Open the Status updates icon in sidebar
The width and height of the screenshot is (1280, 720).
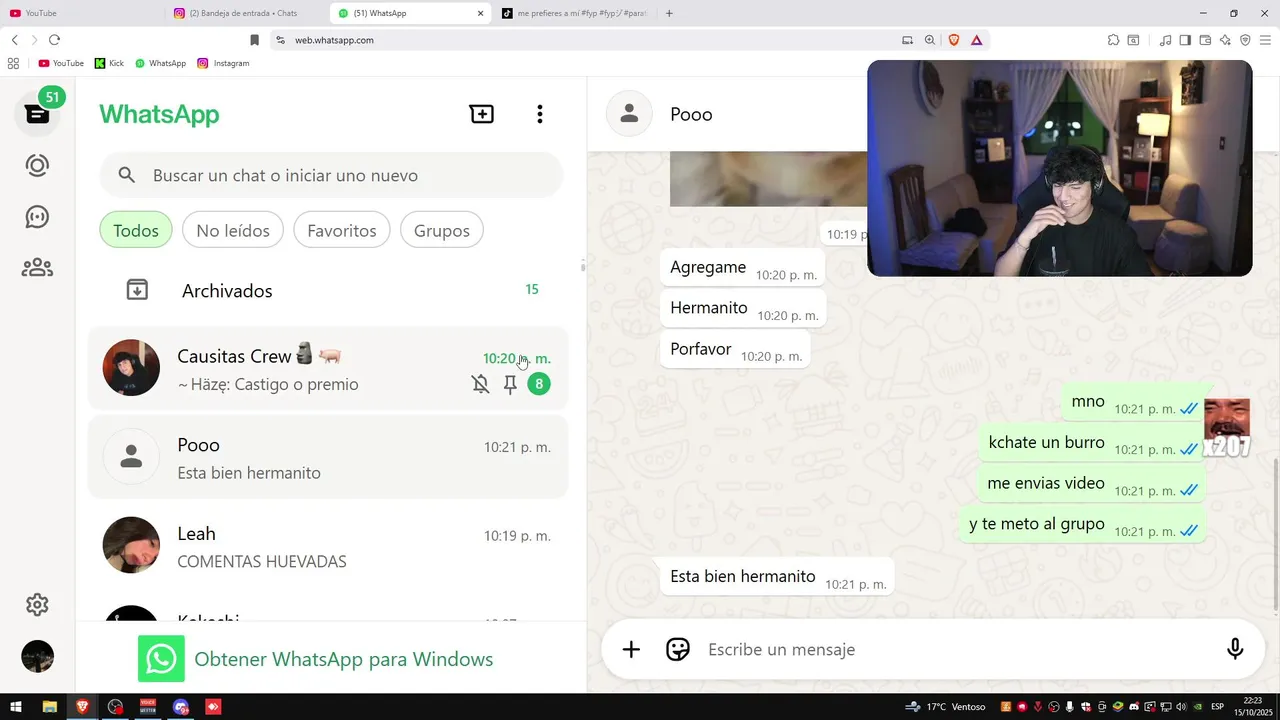pos(37,166)
